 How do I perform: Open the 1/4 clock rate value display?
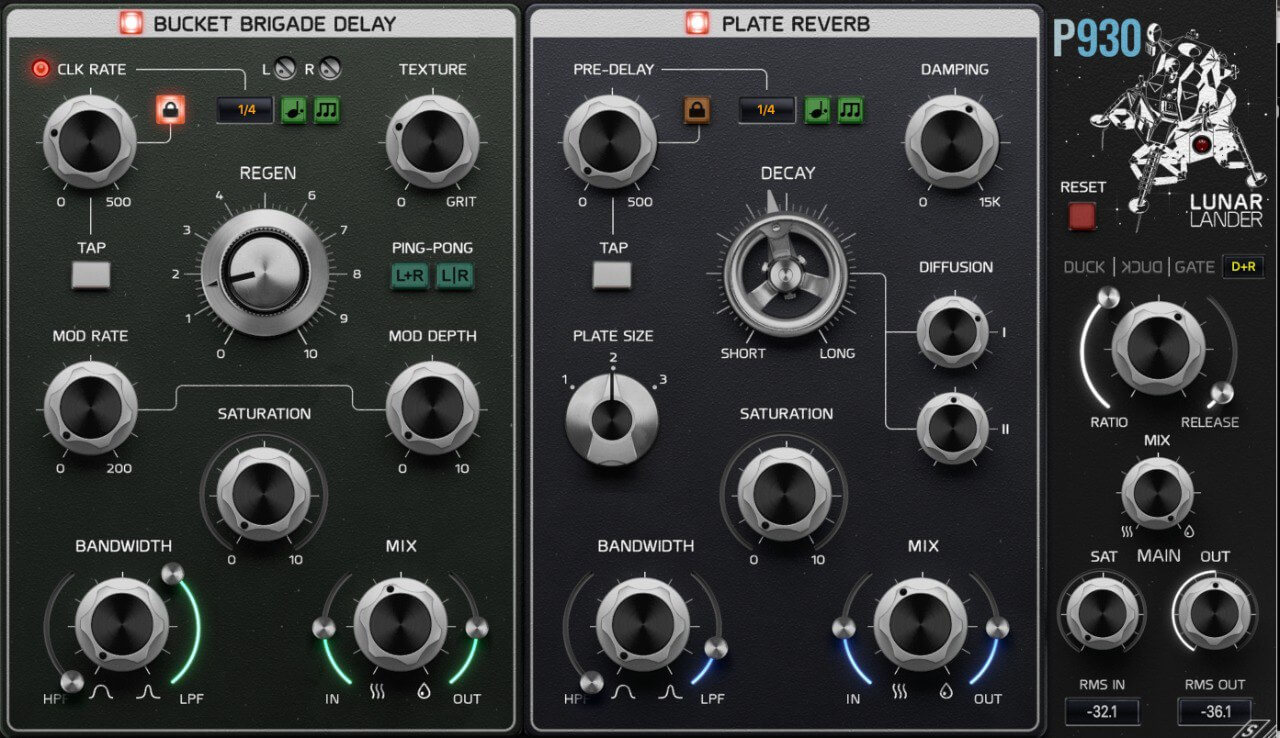point(243,110)
